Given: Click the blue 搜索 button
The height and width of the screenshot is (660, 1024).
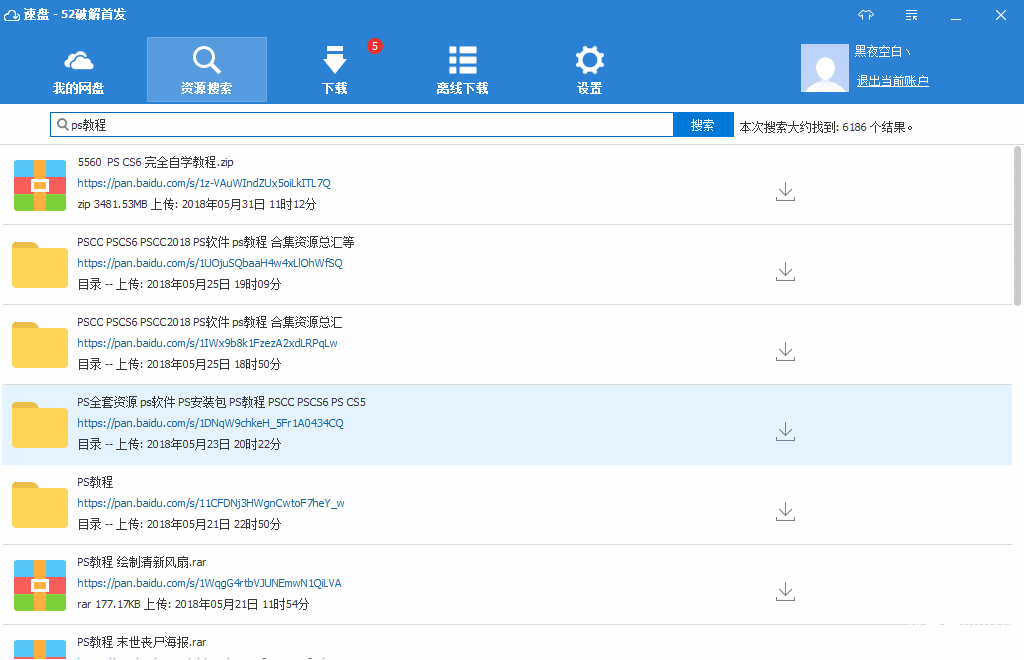Looking at the screenshot, I should click(703, 125).
